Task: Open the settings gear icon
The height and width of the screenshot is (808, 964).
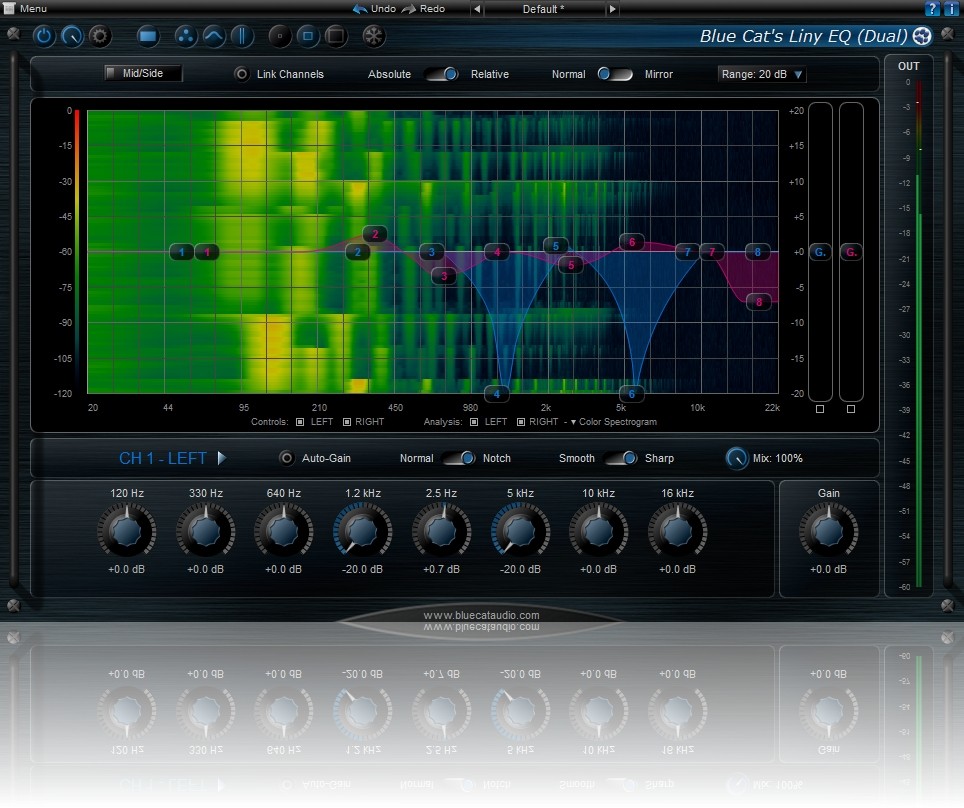Action: pyautogui.click(x=100, y=36)
